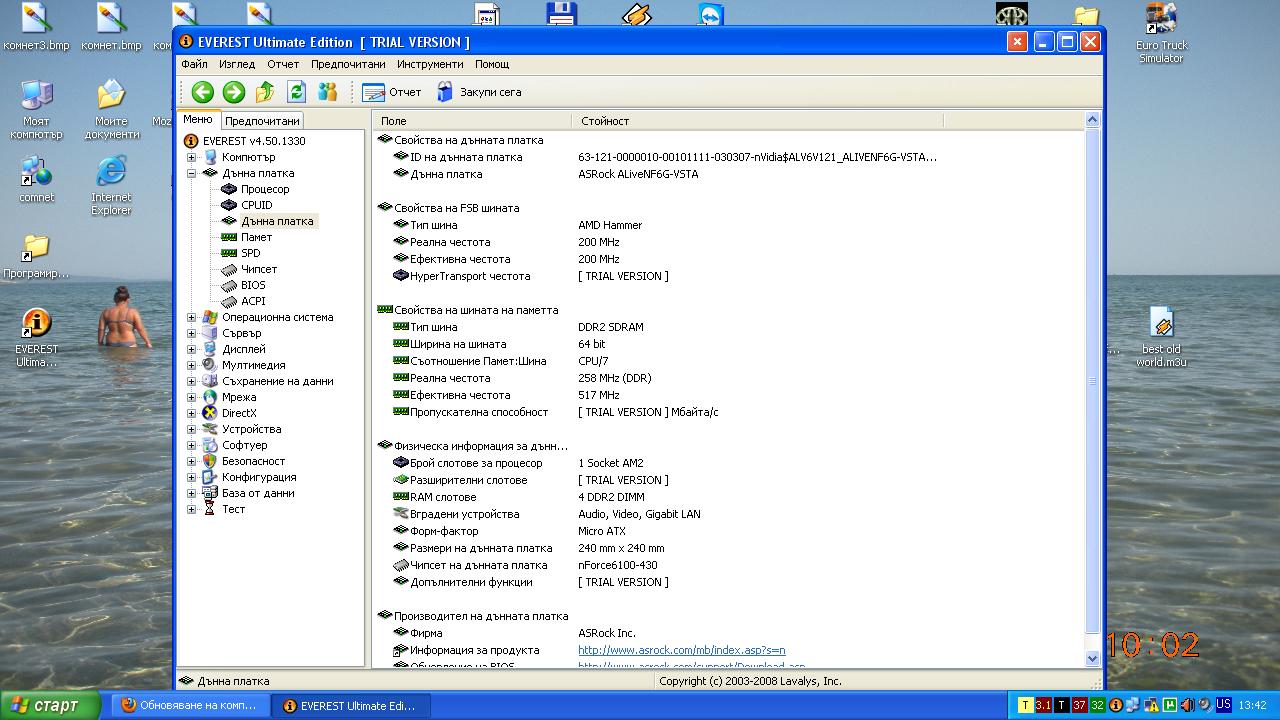Screen dimensions: 1280x720
Task: Open the asrock.com product information link
Action: [x=681, y=650]
